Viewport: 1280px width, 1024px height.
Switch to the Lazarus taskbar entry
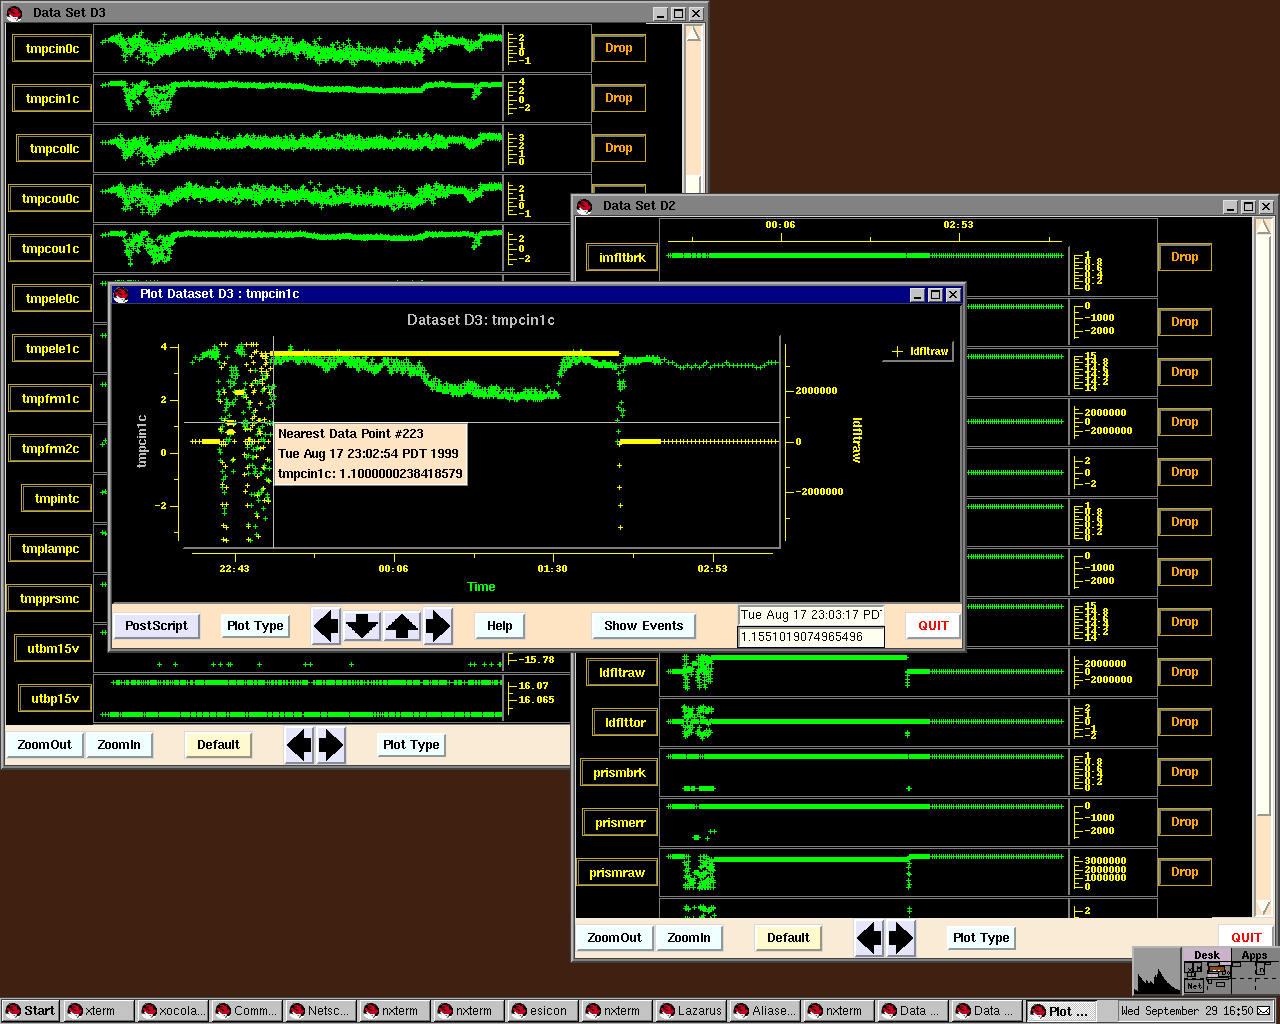click(691, 1011)
